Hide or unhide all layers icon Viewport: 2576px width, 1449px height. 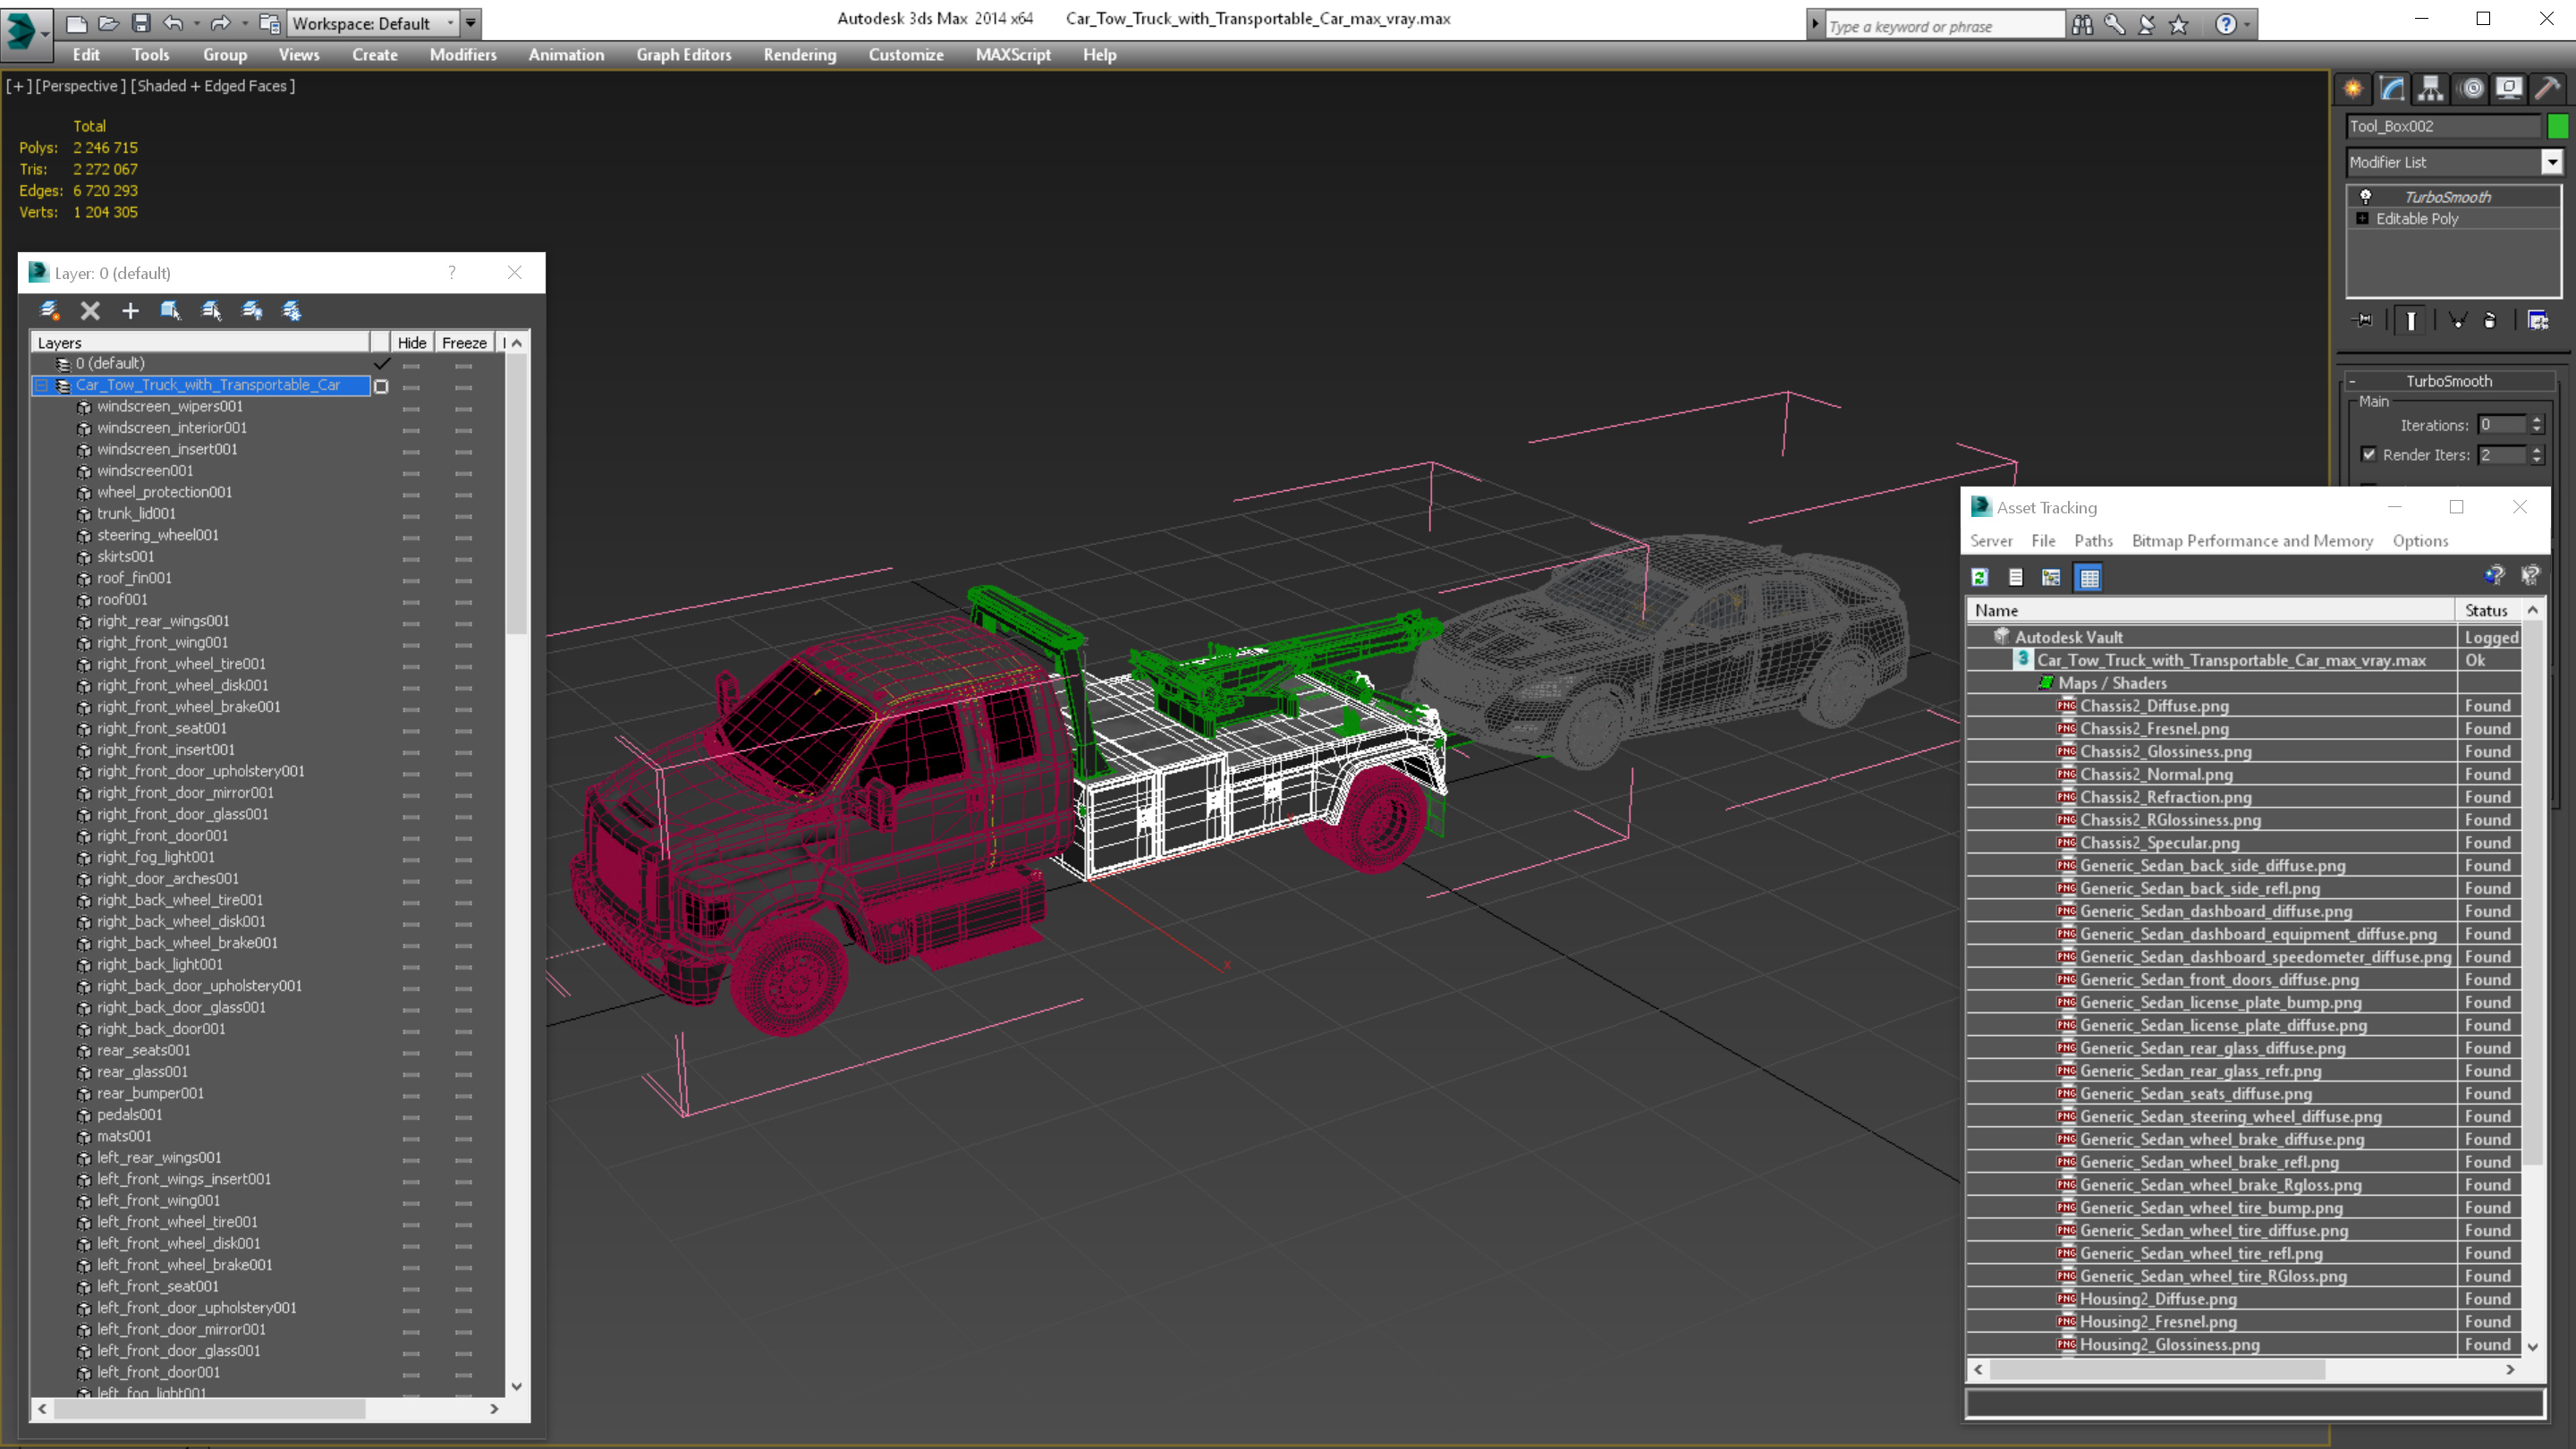pos(252,310)
